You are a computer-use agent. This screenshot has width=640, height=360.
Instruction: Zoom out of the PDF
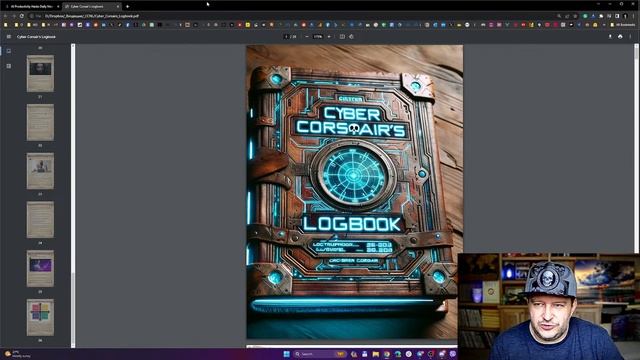point(307,37)
